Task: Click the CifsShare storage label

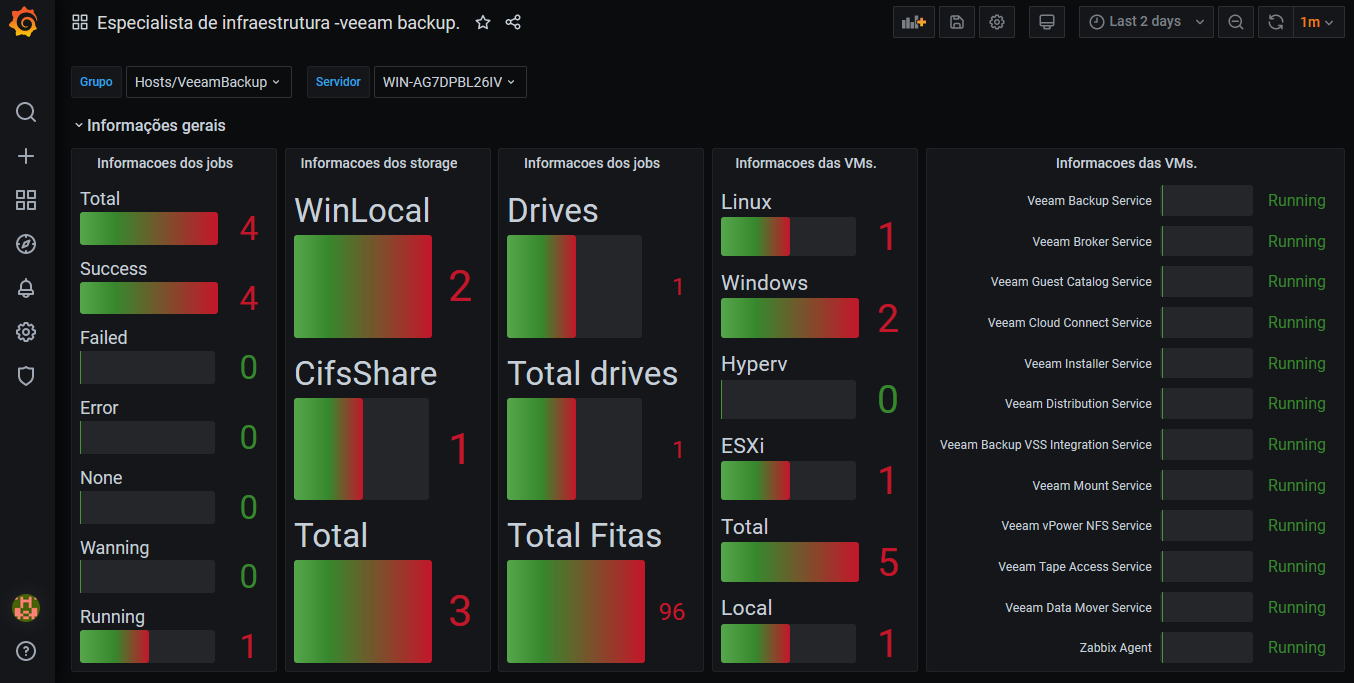Action: (366, 374)
